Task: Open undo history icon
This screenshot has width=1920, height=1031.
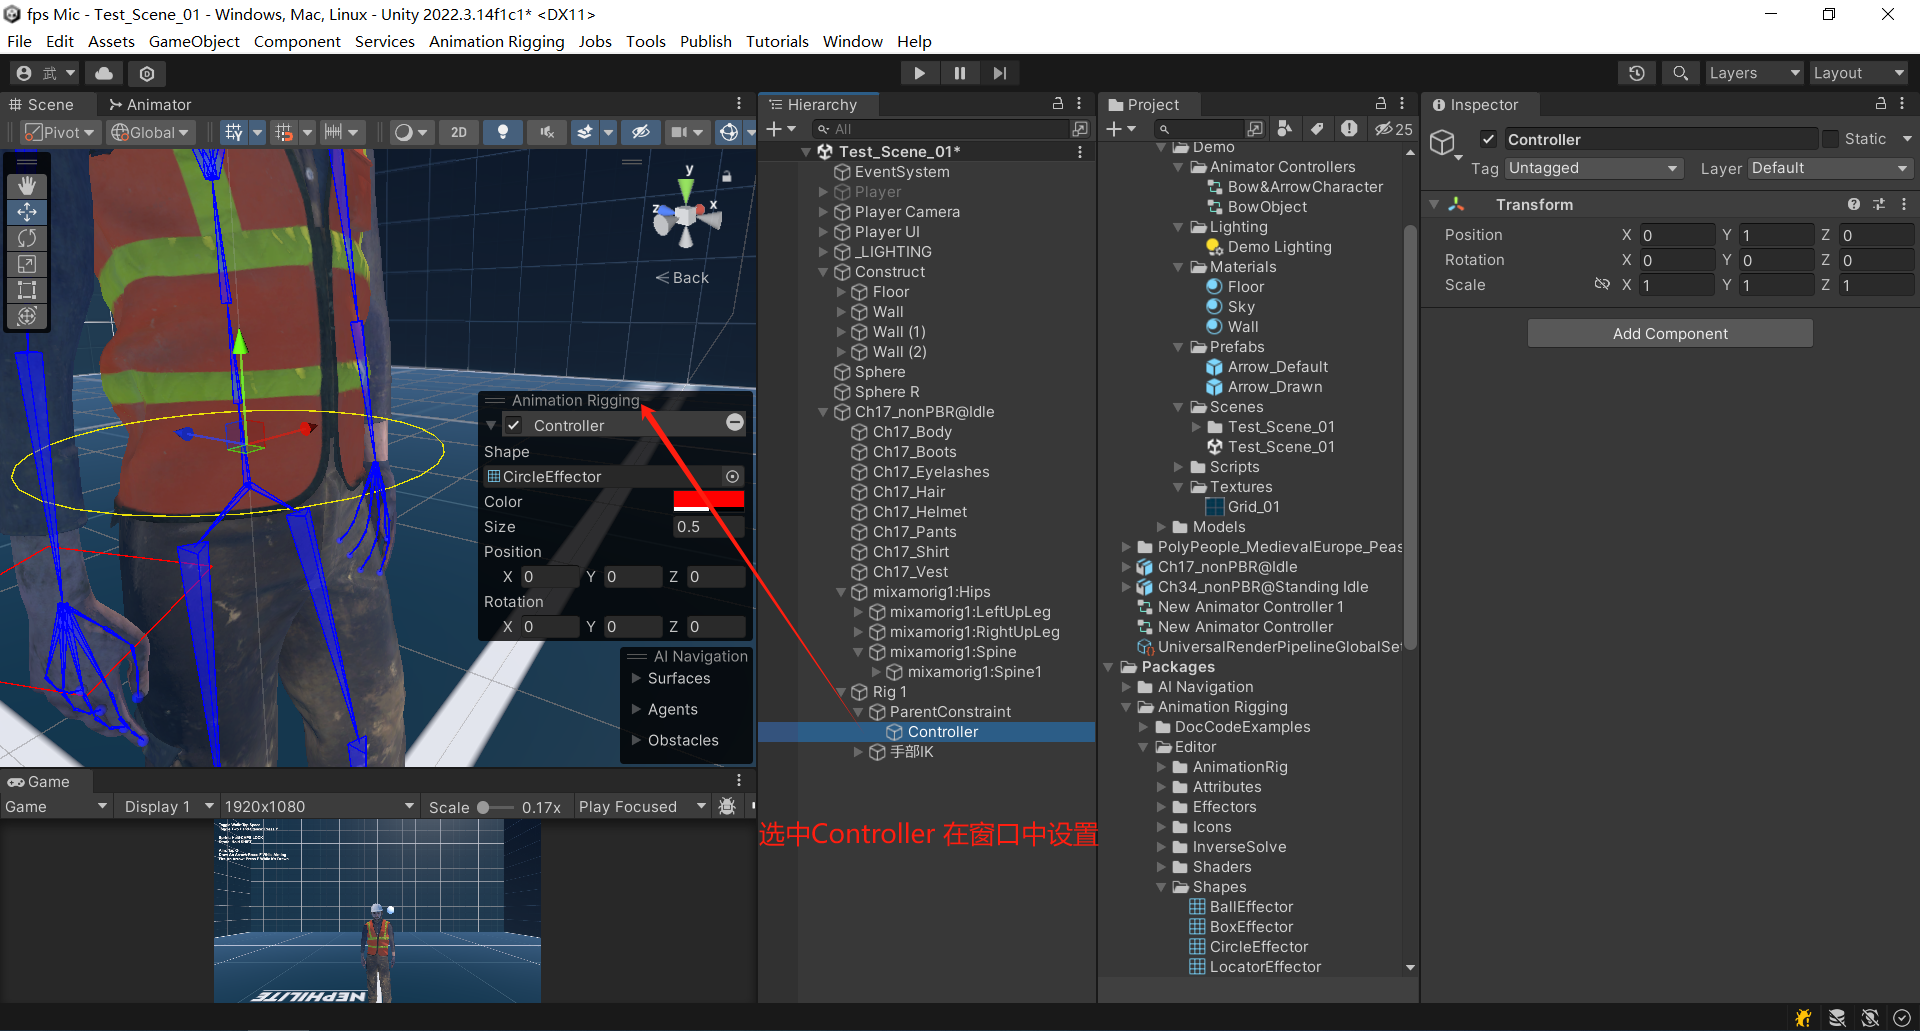Action: tap(1637, 73)
